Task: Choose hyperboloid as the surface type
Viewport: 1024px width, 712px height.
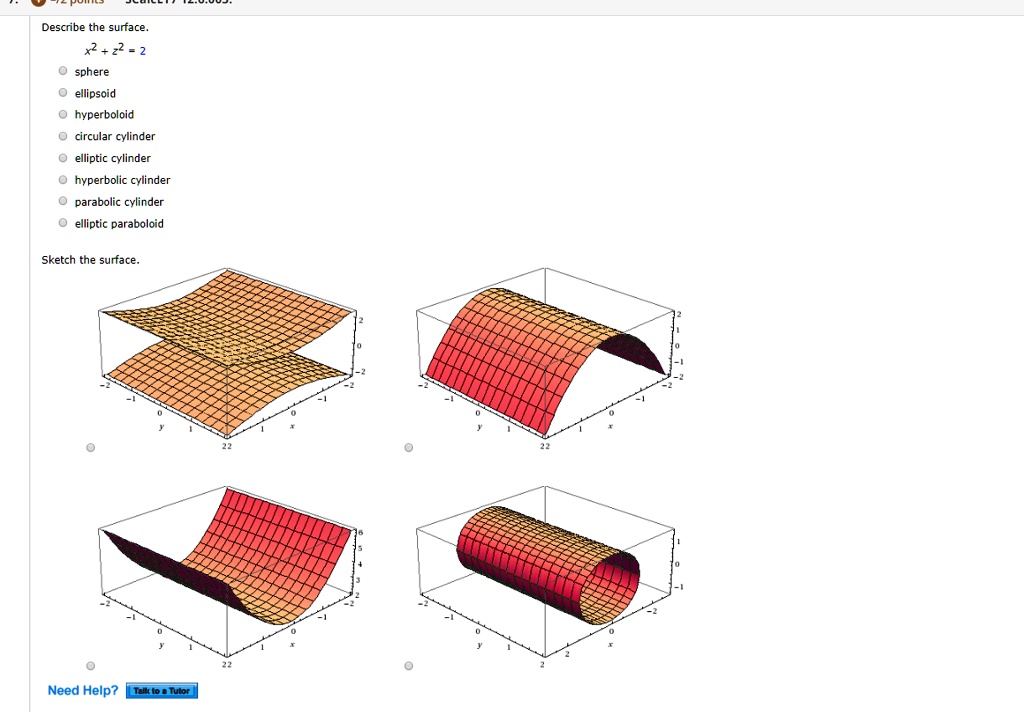Action: coord(62,114)
